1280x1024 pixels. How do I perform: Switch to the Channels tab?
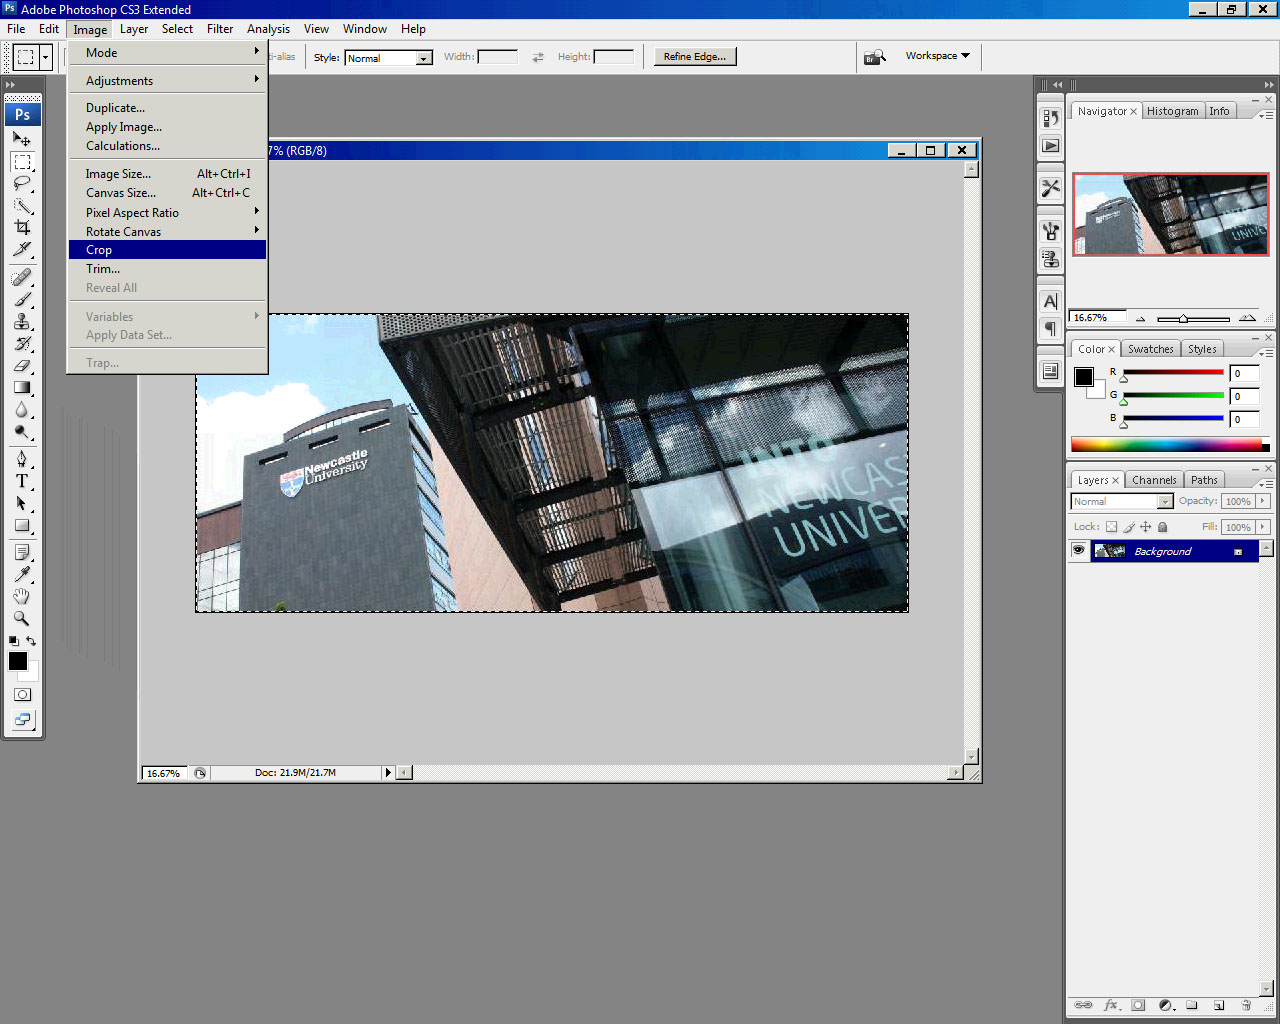1153,480
